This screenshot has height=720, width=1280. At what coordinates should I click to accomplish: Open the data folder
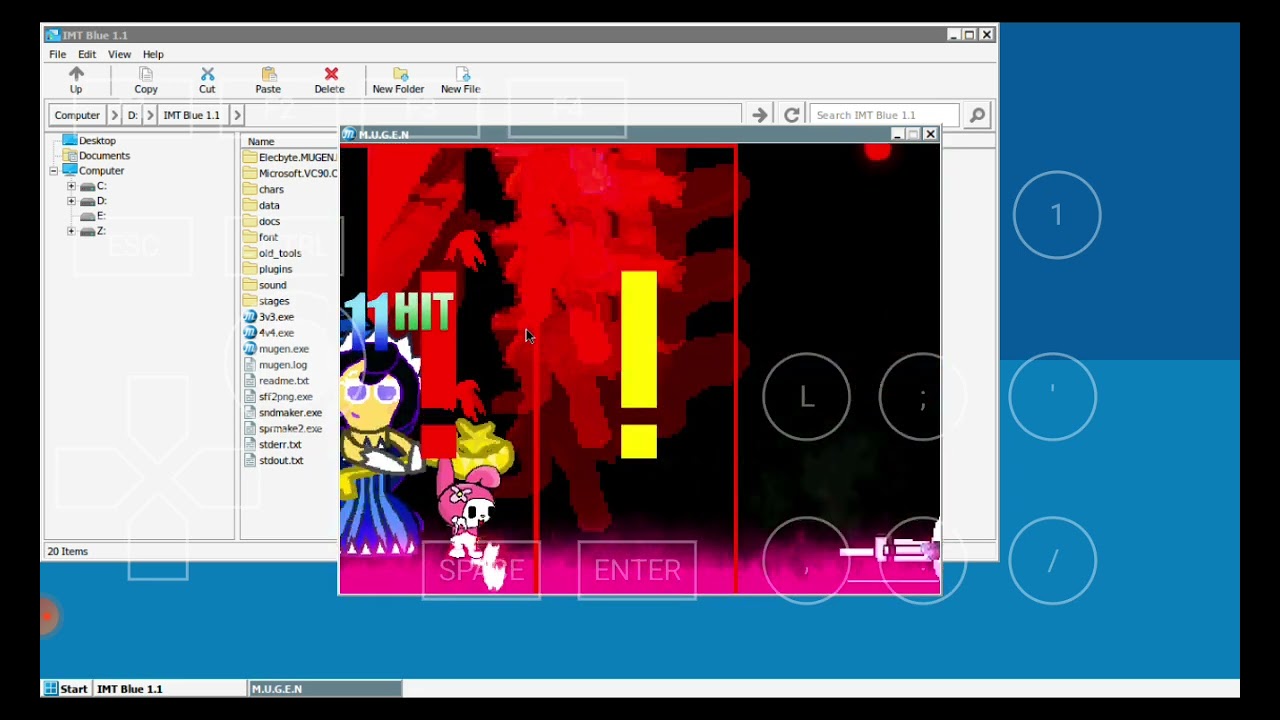pyautogui.click(x=262, y=205)
